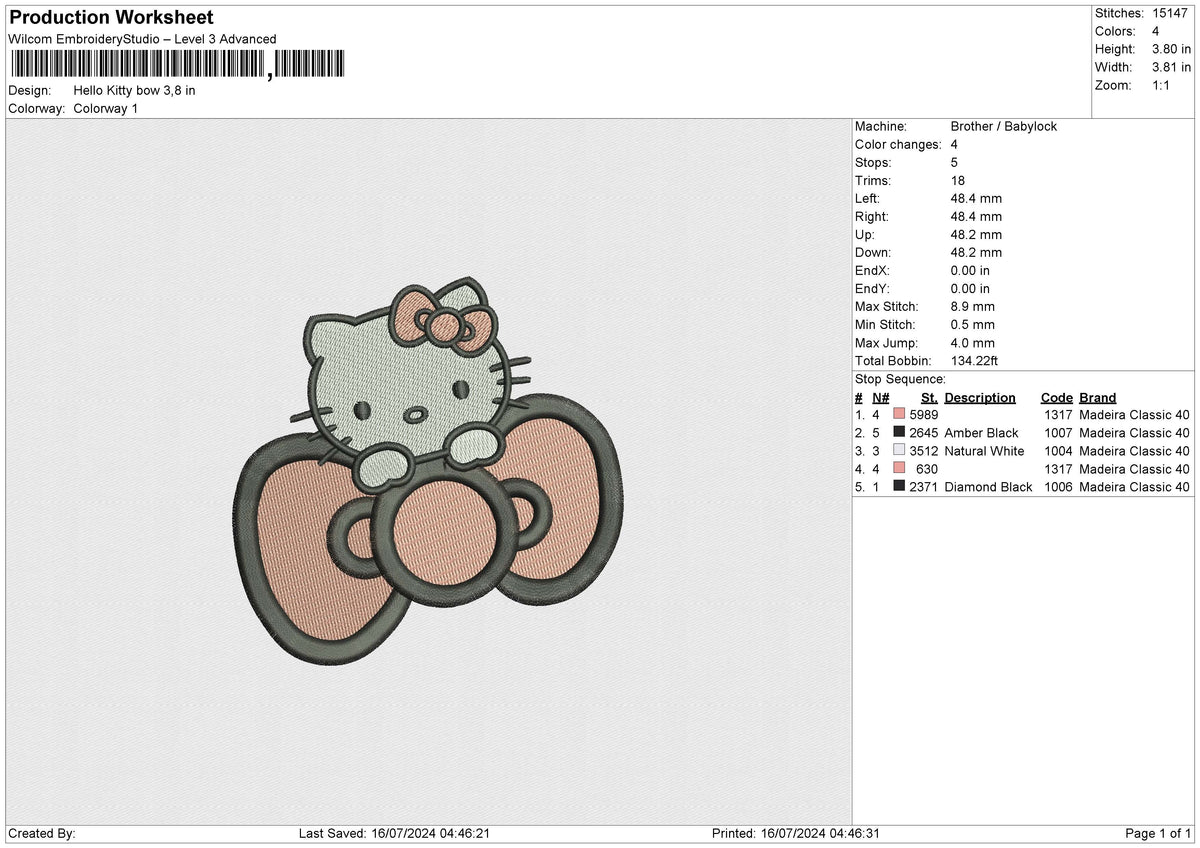1200x848 pixels.
Task: Click the 'EndX:' label
Action: (x=872, y=271)
